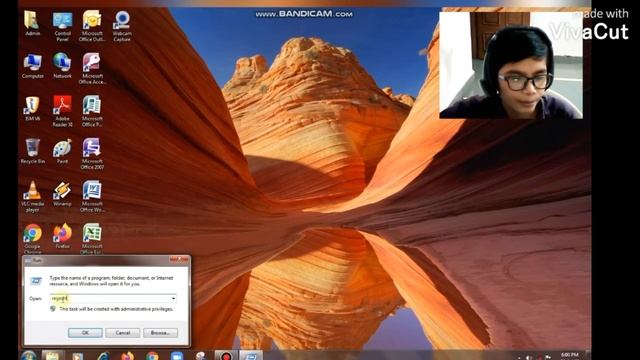
Task: Open Internet Explorer from the taskbar
Action: pyautogui.click(x=102, y=356)
